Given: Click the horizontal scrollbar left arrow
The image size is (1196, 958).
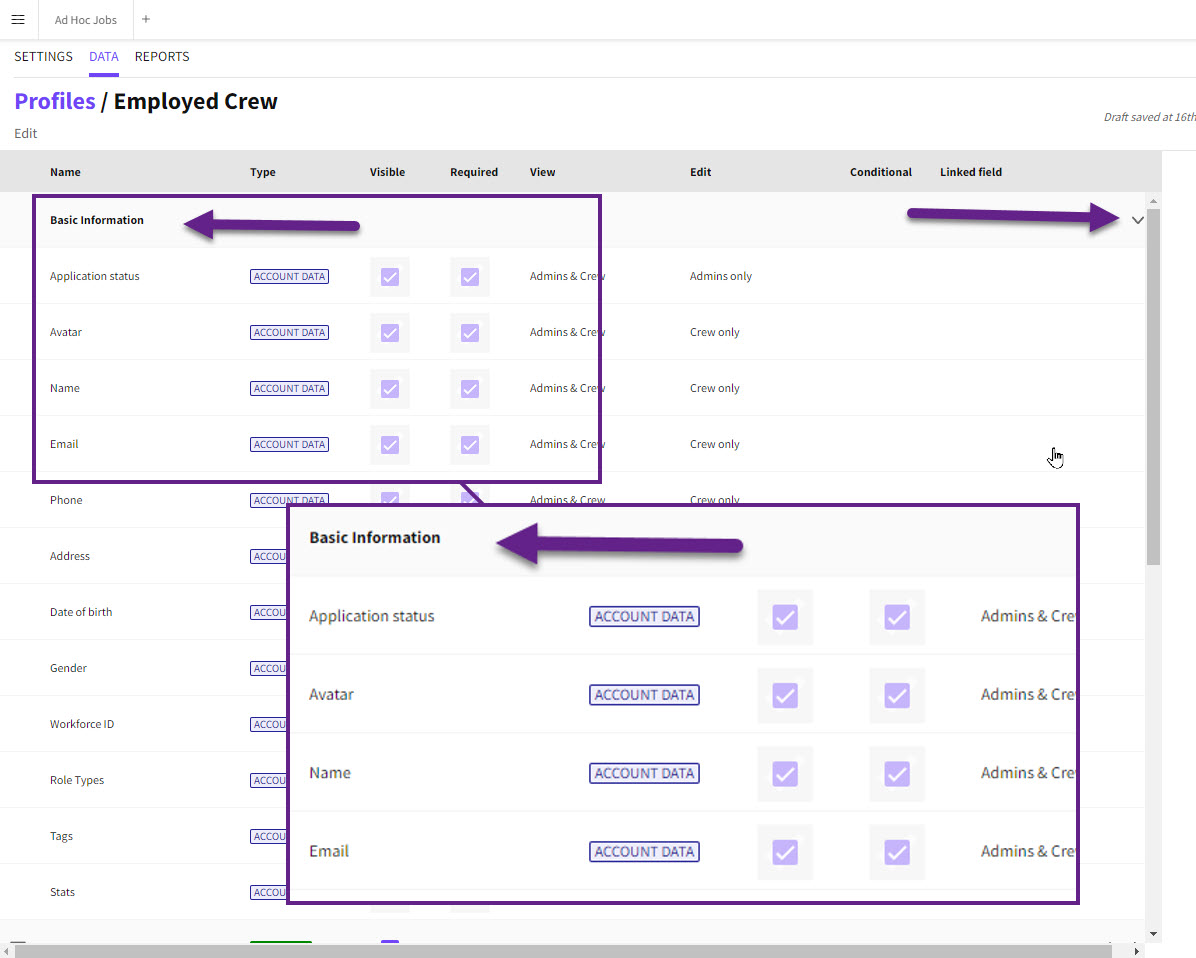Looking at the screenshot, I should [7, 950].
